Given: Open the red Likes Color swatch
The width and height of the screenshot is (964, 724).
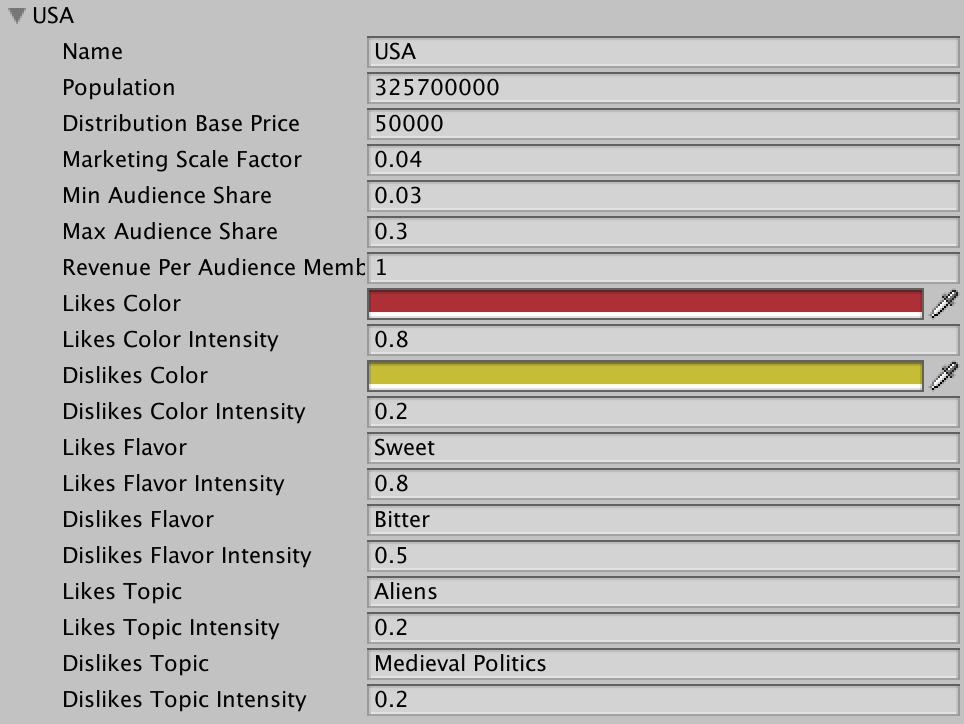Looking at the screenshot, I should (x=645, y=303).
